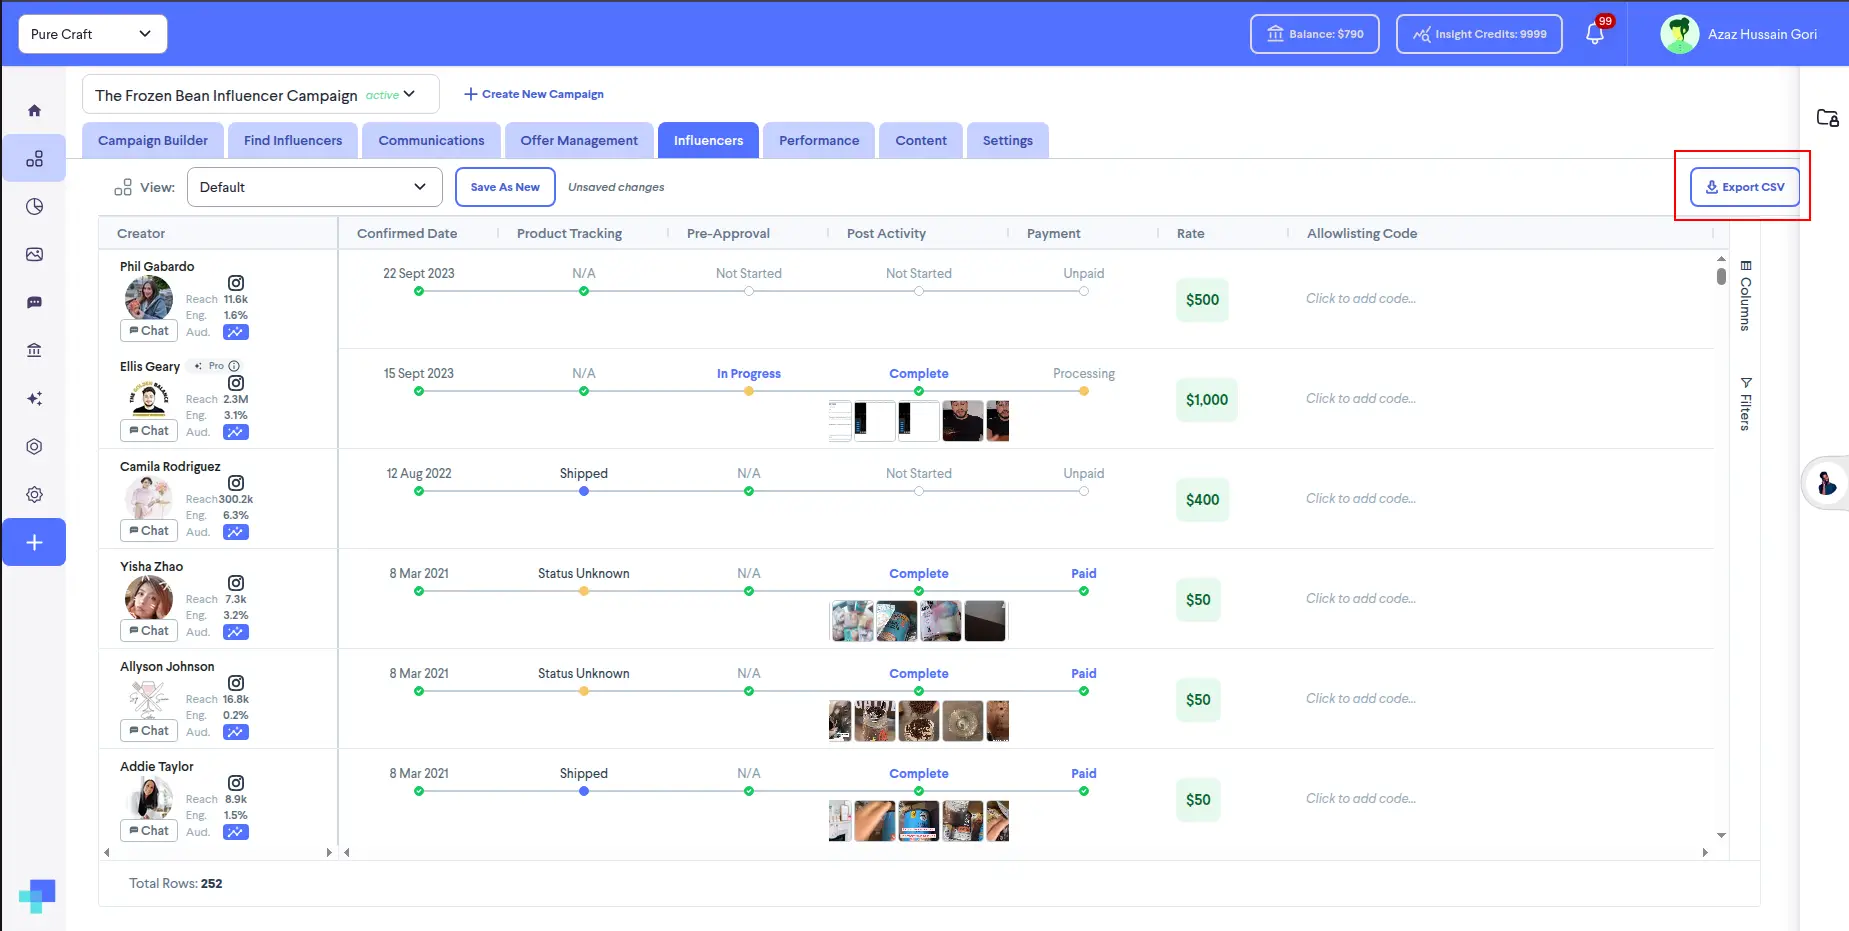Open the Pure Craft brand dropdown
The height and width of the screenshot is (931, 1849).
(92, 34)
